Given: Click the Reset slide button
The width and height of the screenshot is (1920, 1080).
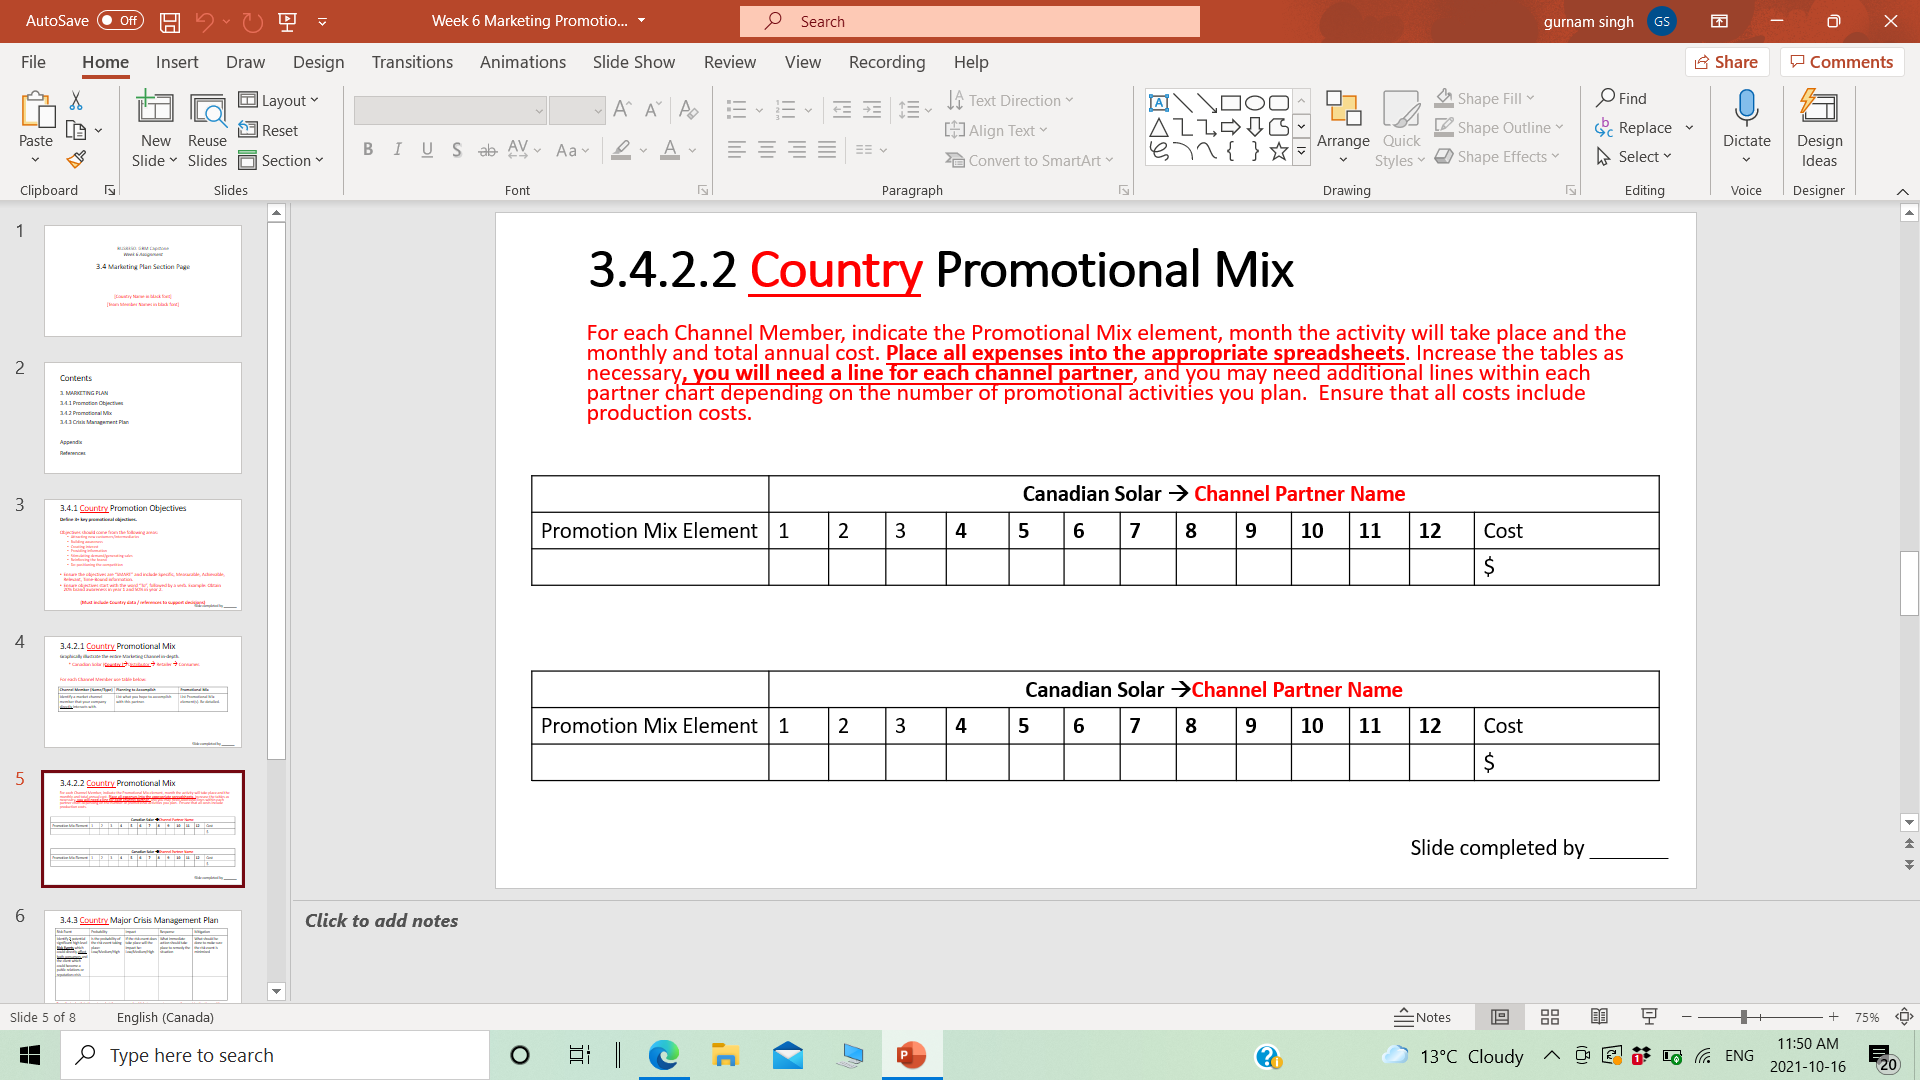Looking at the screenshot, I should coord(269,130).
